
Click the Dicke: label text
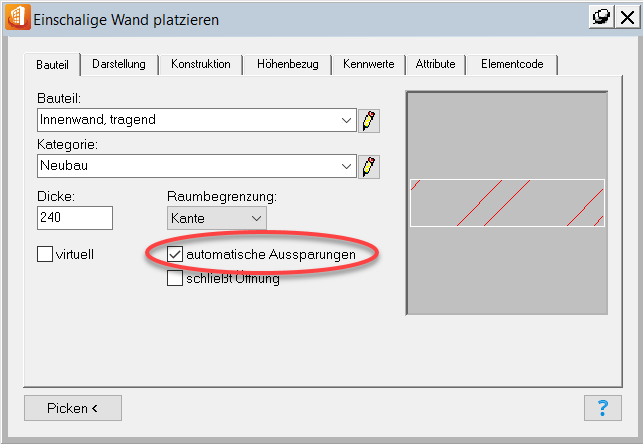(56, 196)
